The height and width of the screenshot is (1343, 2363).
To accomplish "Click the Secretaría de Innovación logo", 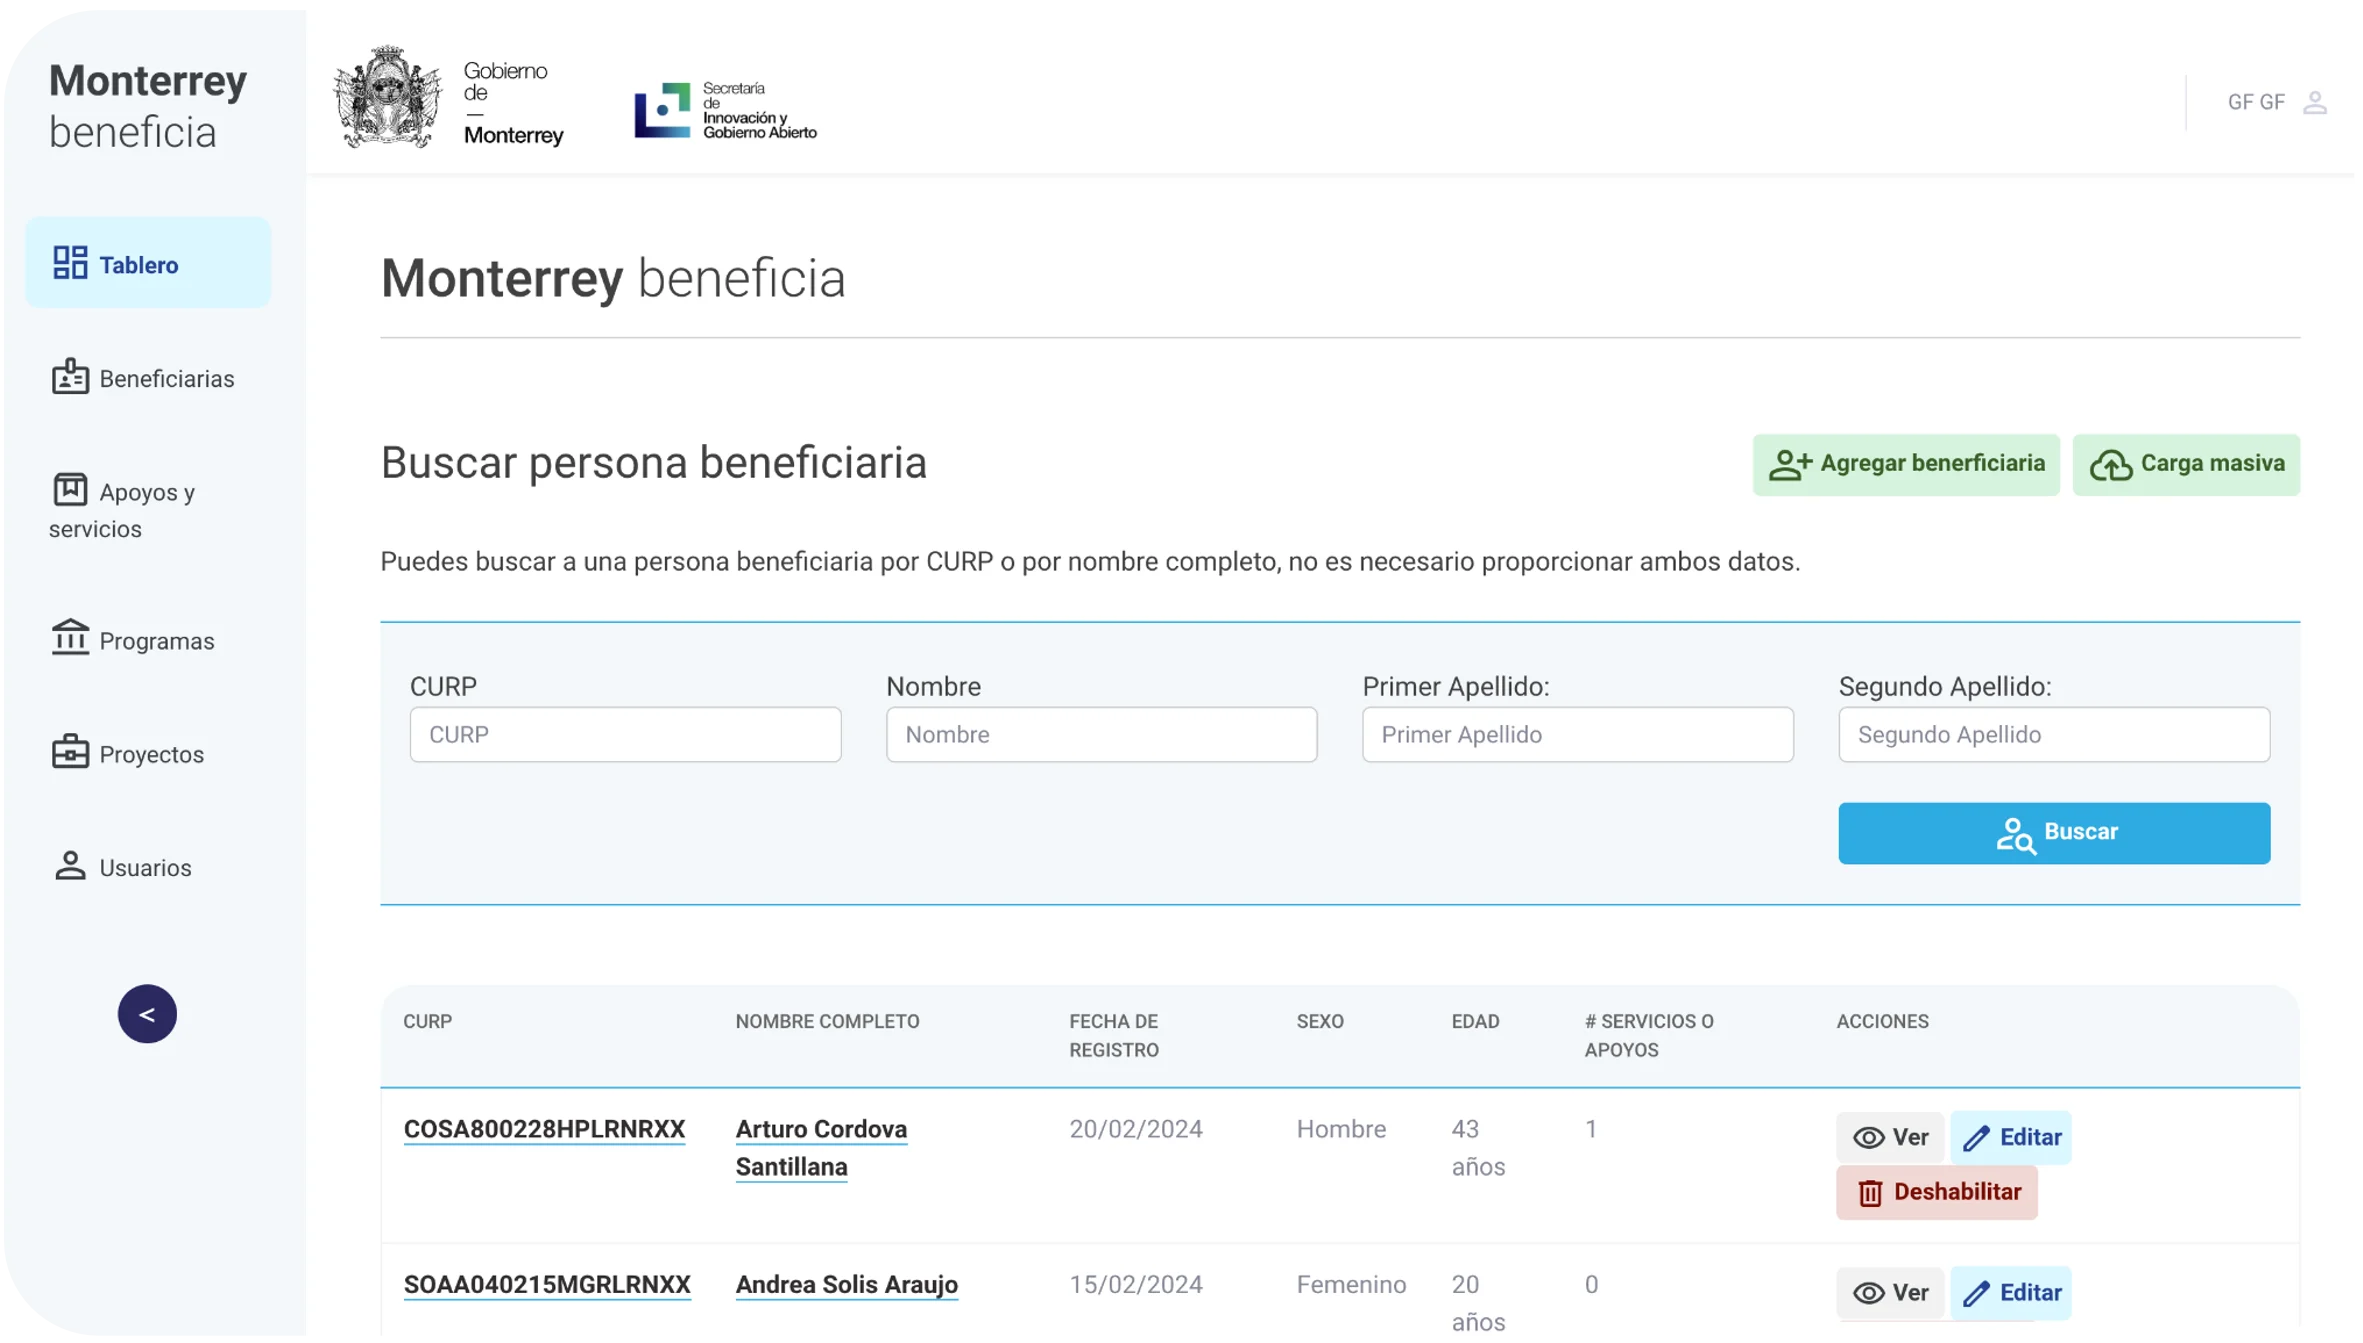I will pos(726,110).
